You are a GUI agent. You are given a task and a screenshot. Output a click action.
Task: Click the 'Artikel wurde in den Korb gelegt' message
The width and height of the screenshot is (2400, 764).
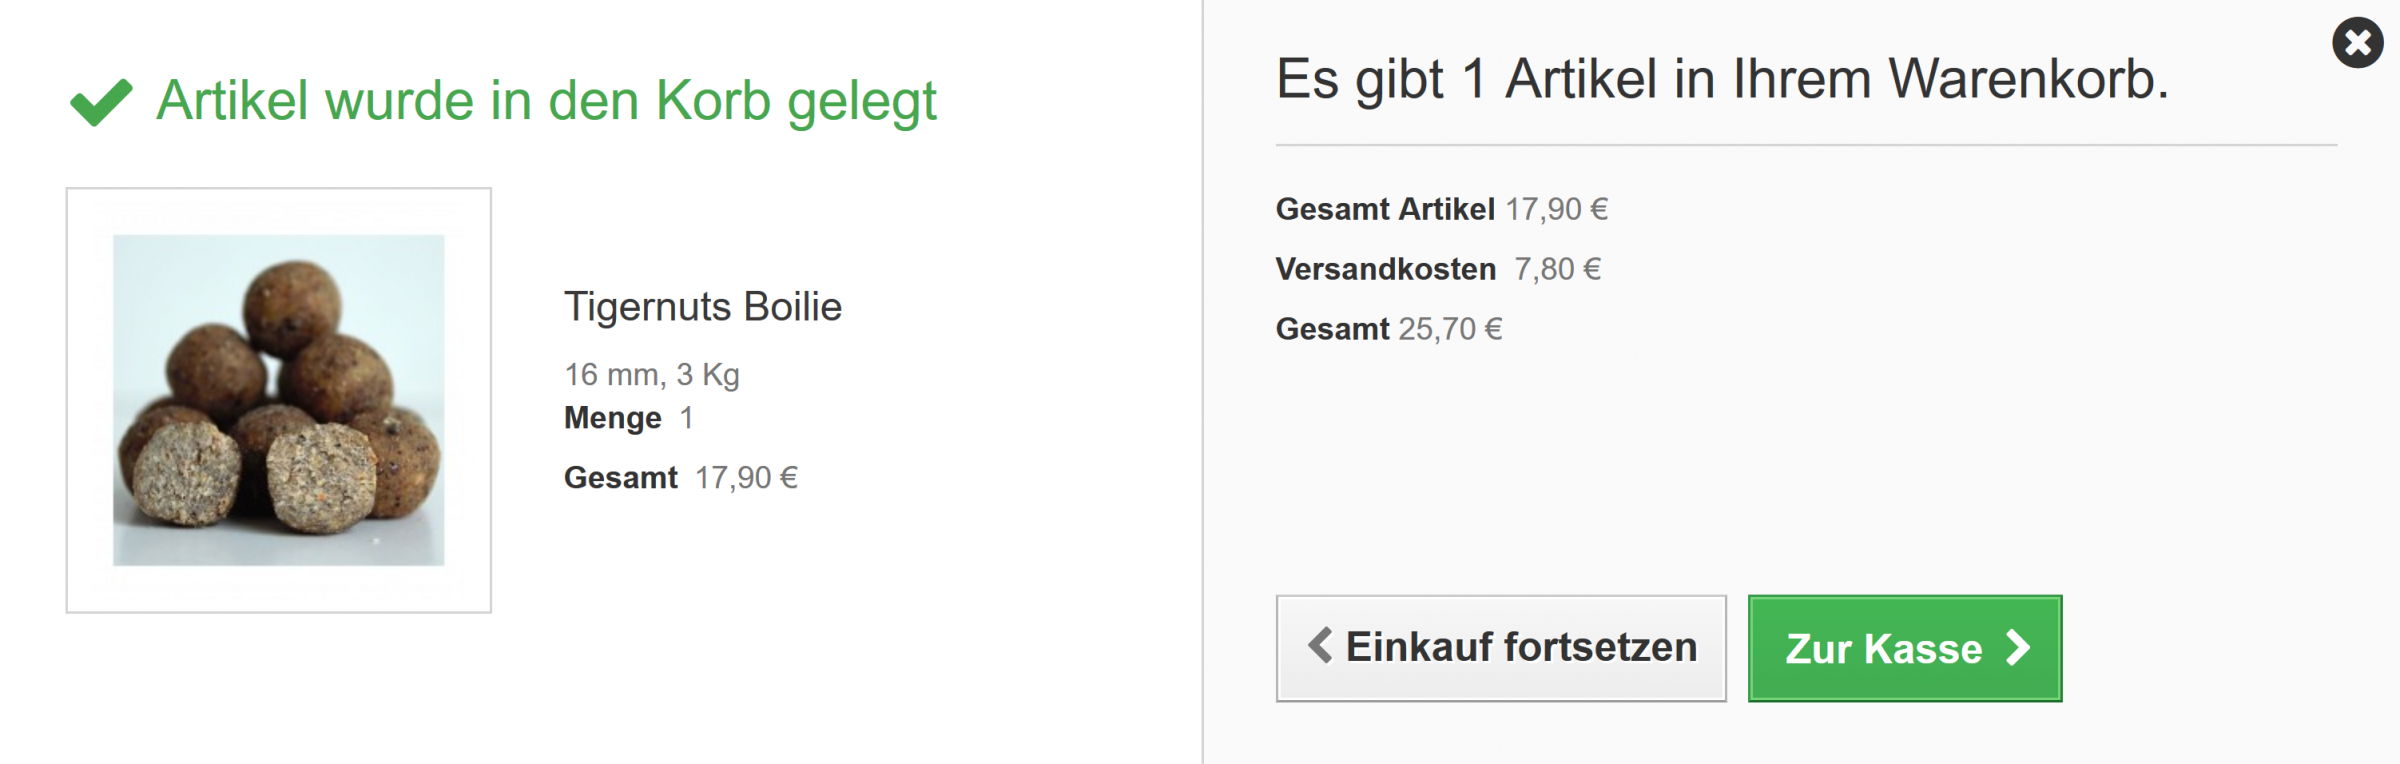546,101
